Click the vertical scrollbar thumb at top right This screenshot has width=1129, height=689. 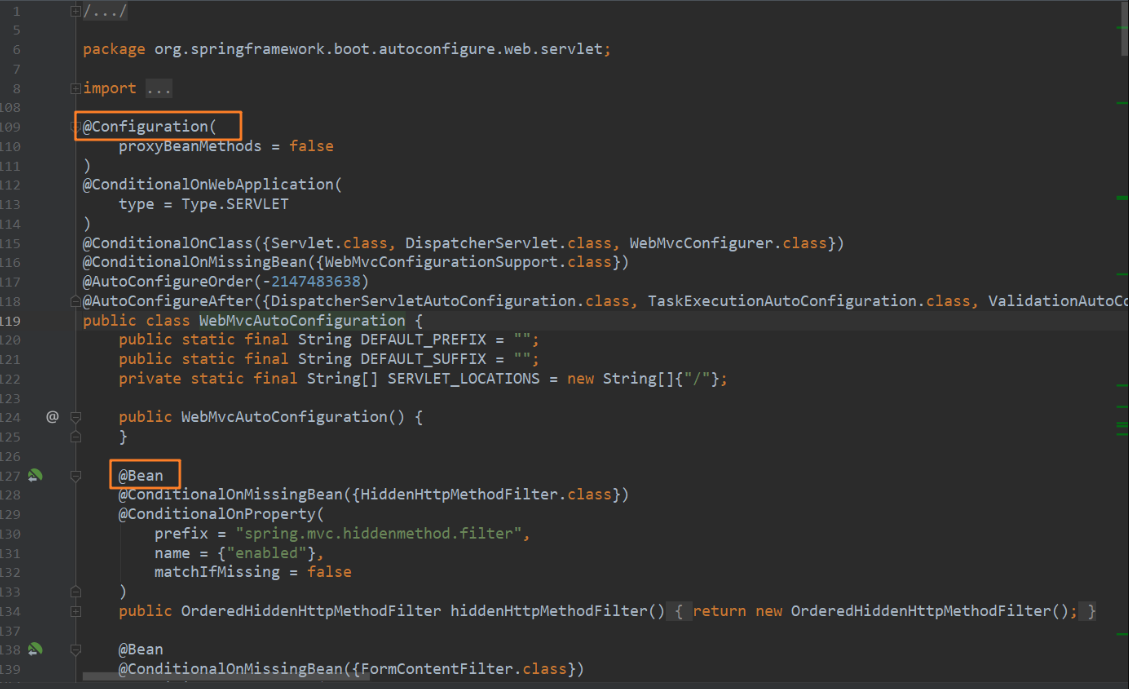coord(1124,29)
